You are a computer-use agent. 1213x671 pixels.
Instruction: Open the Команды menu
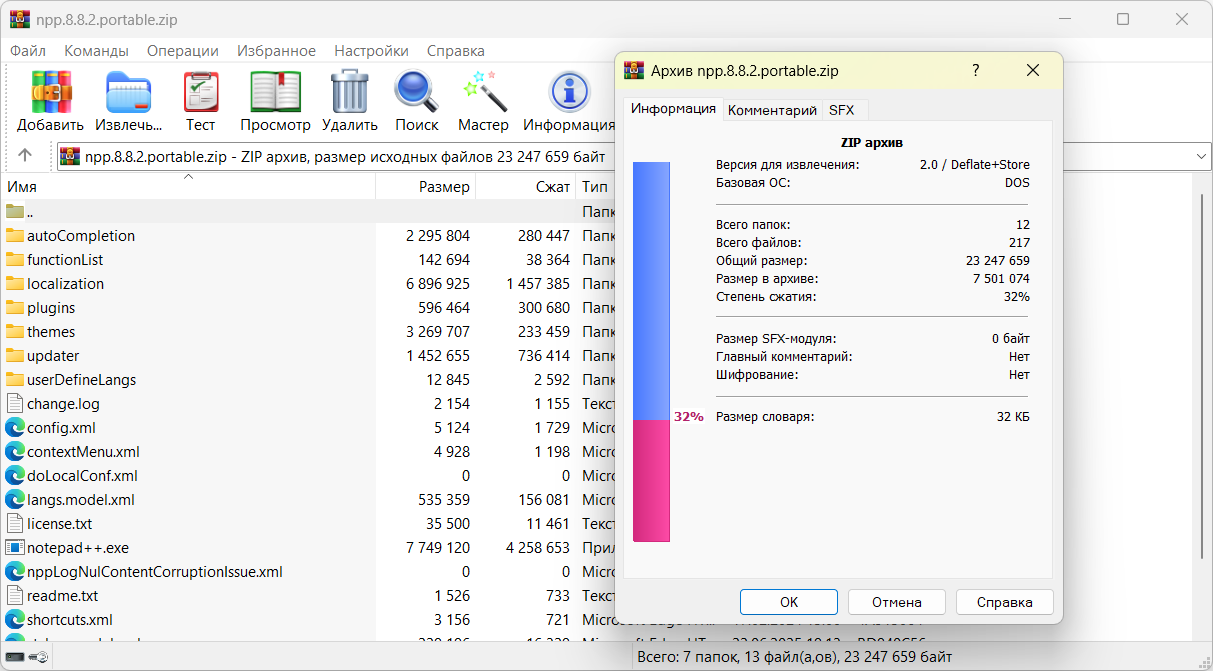(96, 51)
